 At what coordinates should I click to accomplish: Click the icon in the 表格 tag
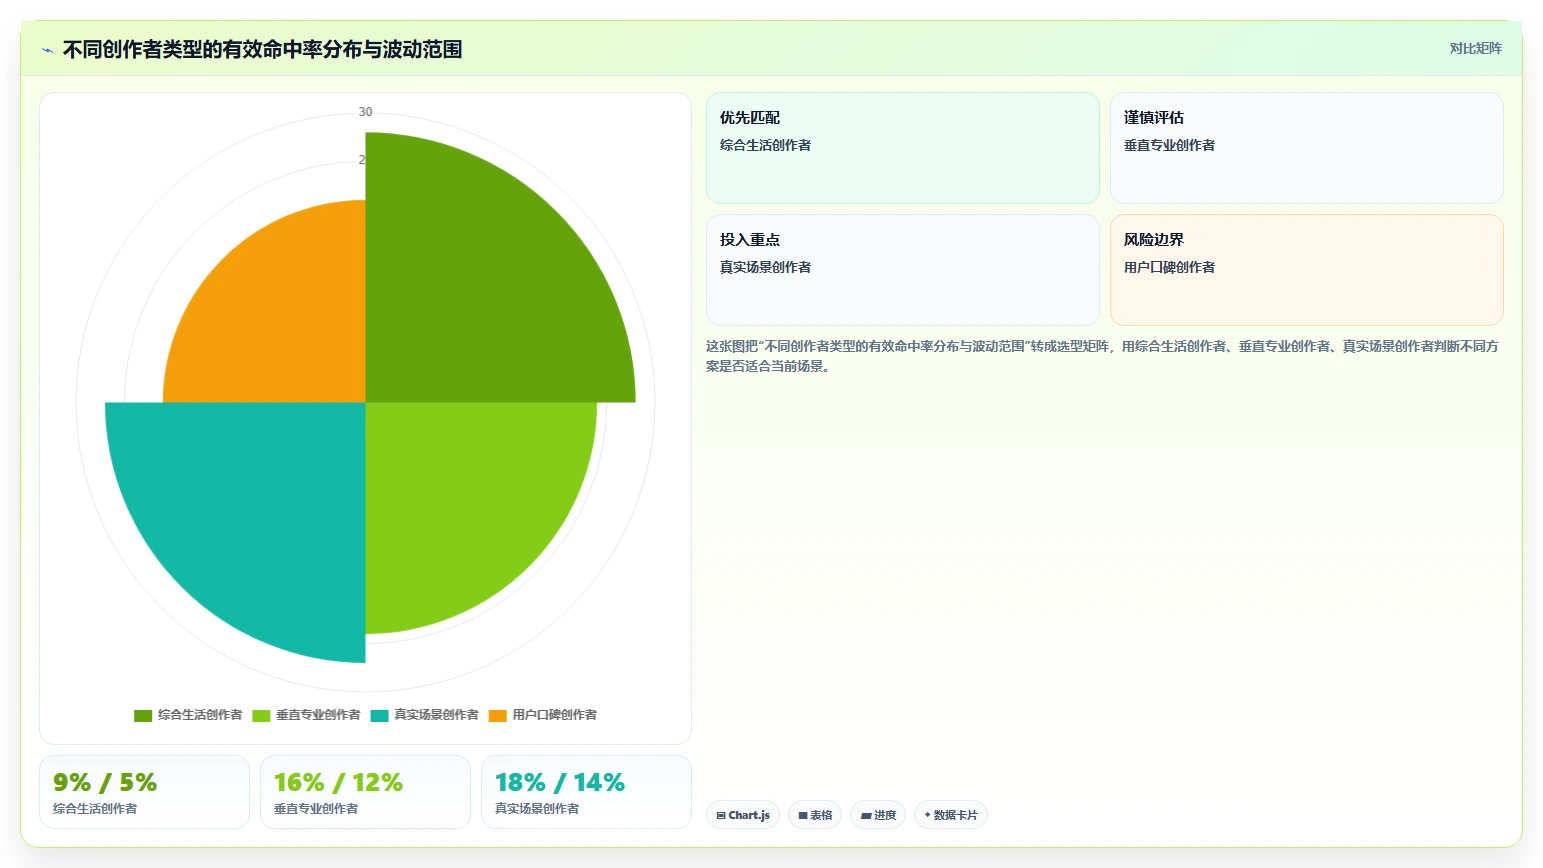tap(802, 816)
